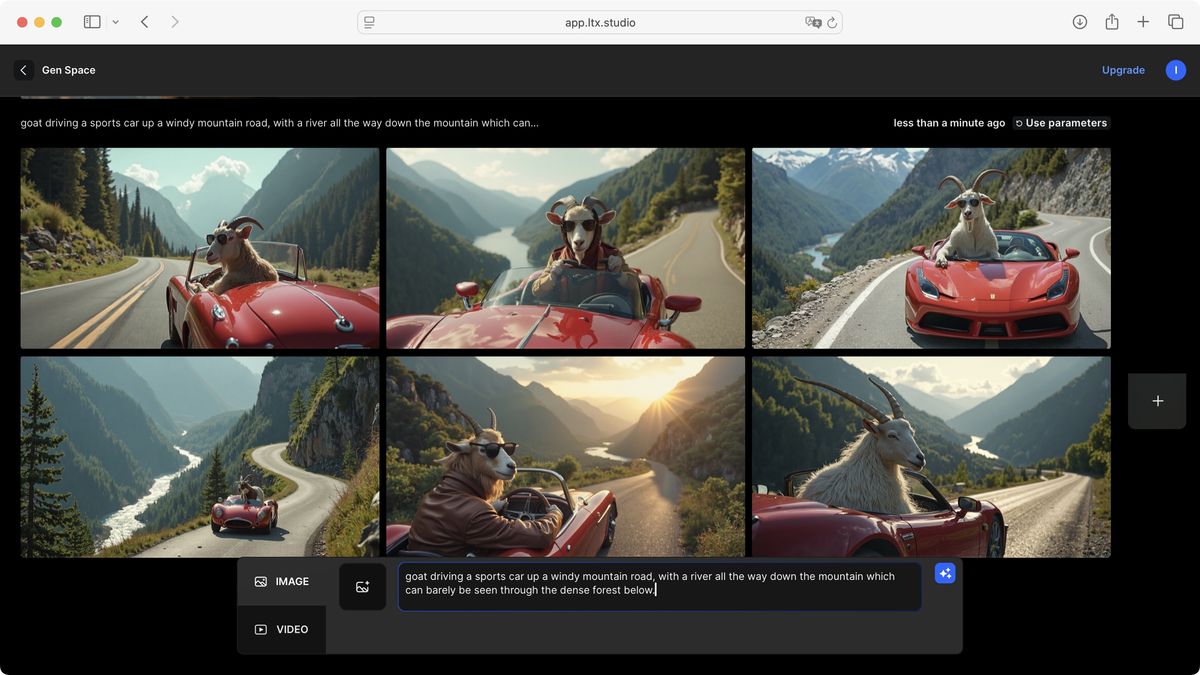Click the Safari share icon
This screenshot has width=1200, height=675.
[x=1112, y=22]
